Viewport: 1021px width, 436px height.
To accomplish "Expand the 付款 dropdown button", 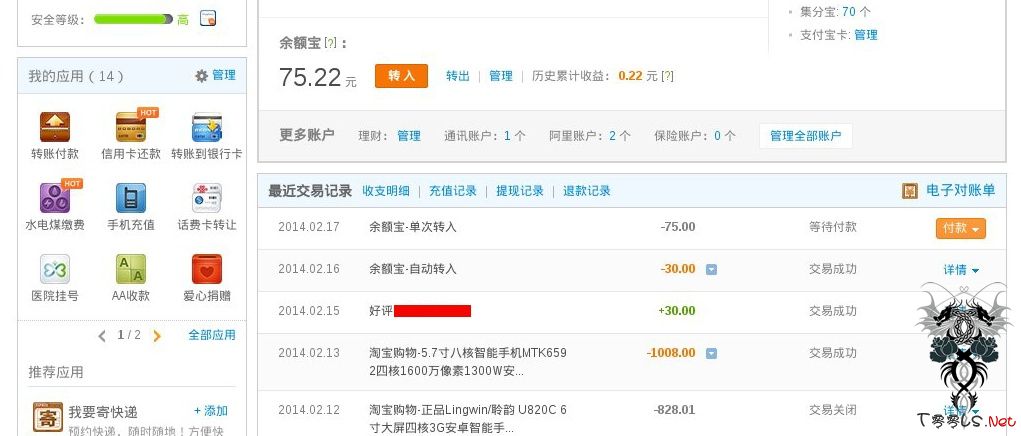I will [960, 228].
